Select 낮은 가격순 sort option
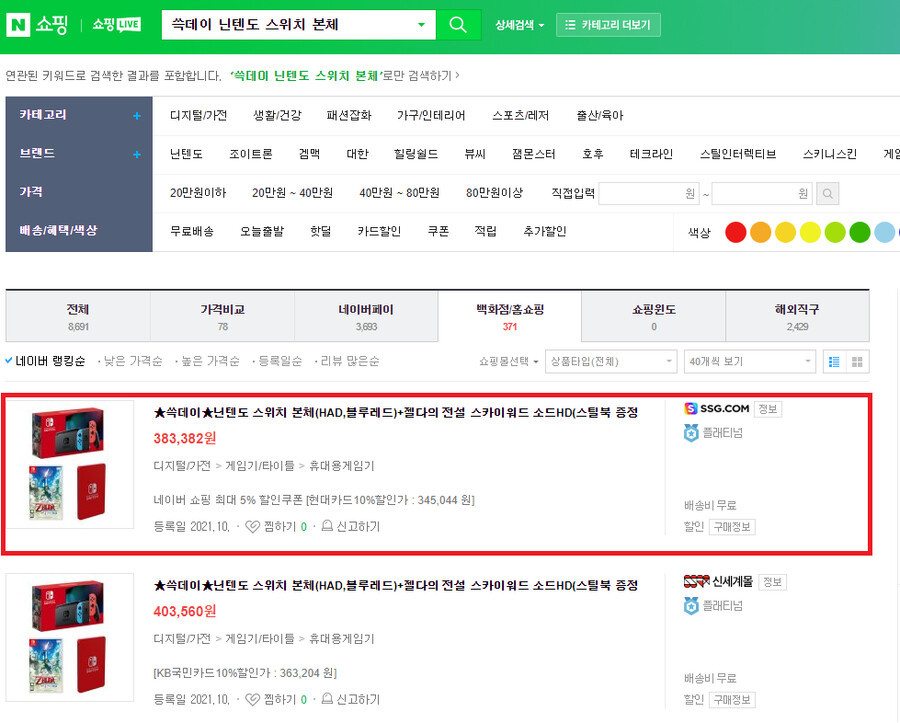This screenshot has width=900, height=723. coord(133,361)
